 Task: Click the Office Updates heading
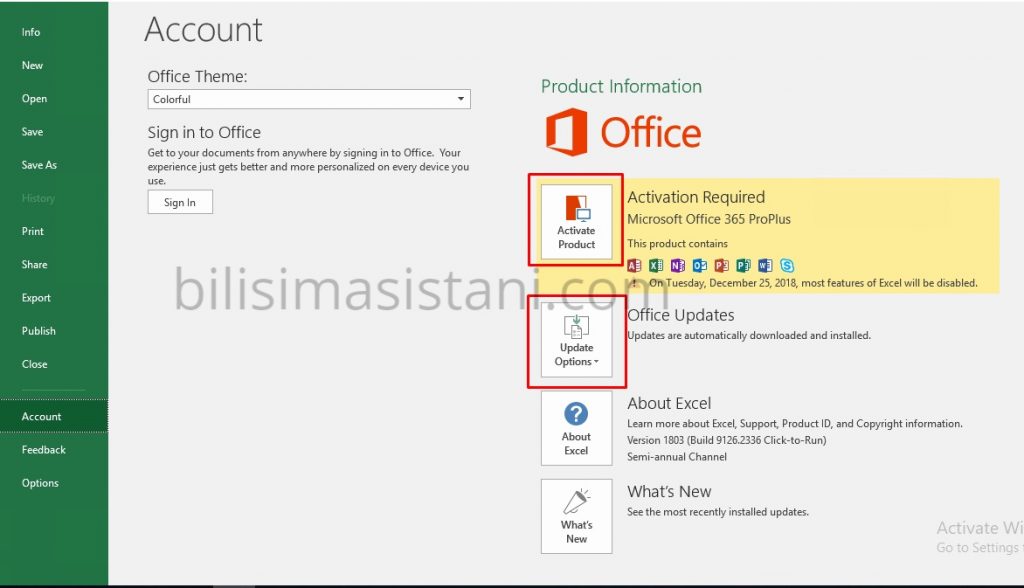coord(680,315)
